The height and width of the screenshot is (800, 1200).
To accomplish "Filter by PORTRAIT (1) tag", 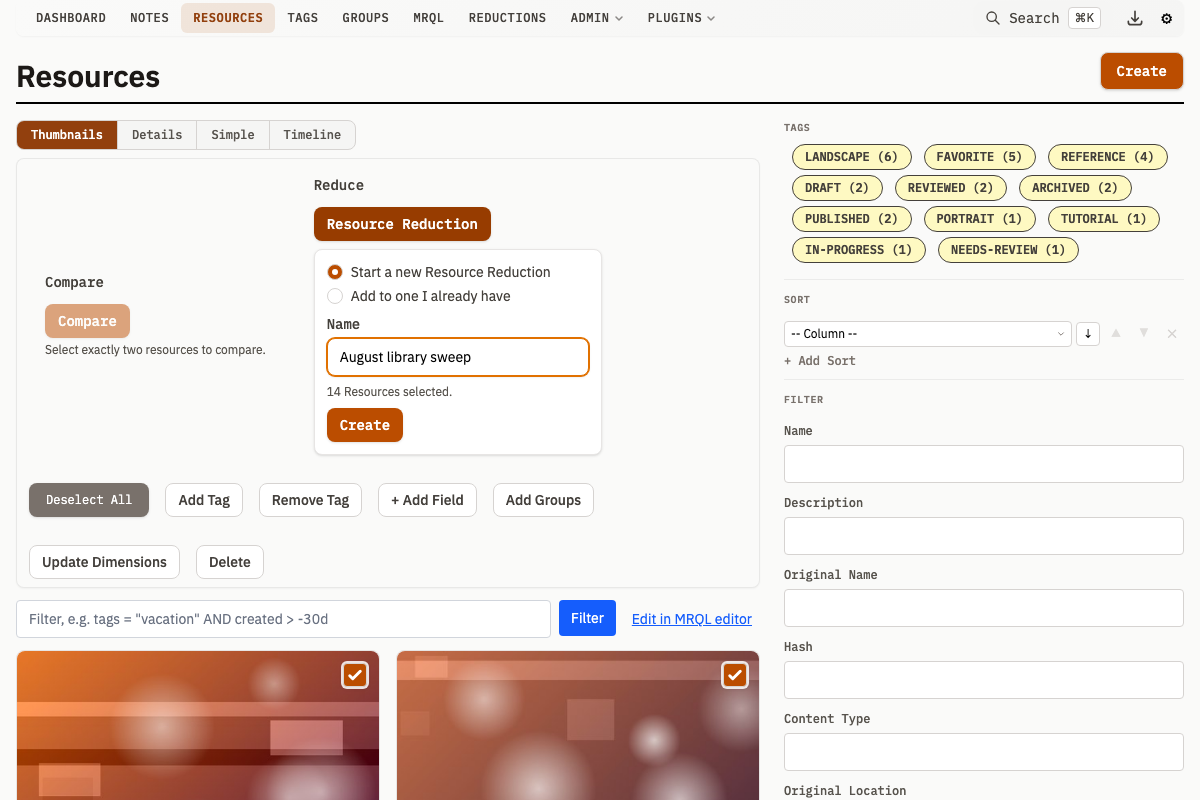I will coord(979,219).
